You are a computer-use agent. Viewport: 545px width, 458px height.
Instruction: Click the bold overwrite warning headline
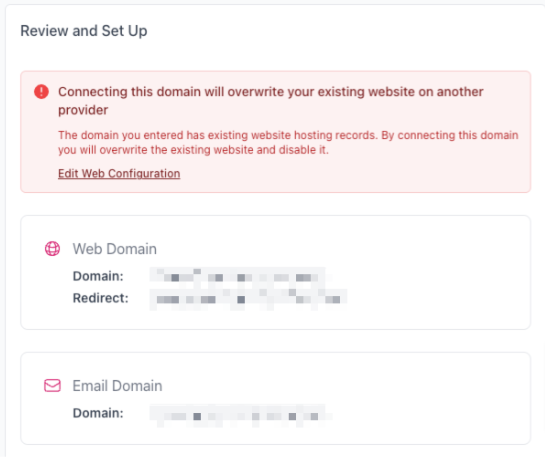point(270,101)
